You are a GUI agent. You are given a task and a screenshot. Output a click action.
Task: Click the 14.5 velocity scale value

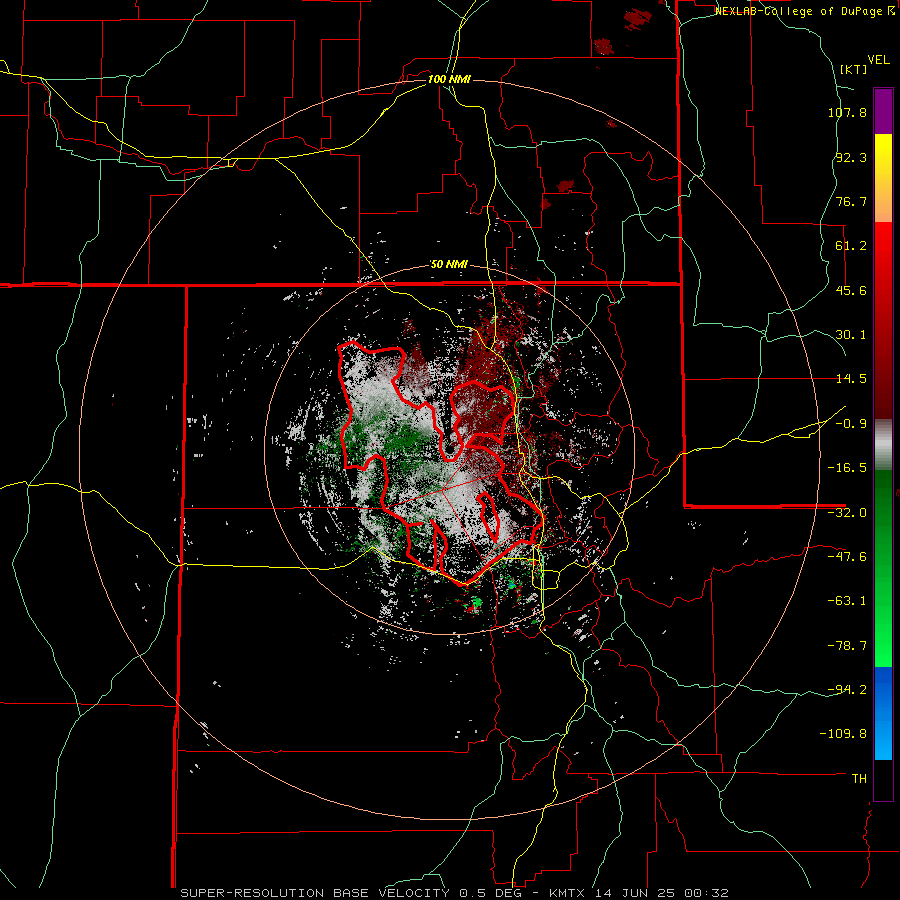tap(851, 379)
